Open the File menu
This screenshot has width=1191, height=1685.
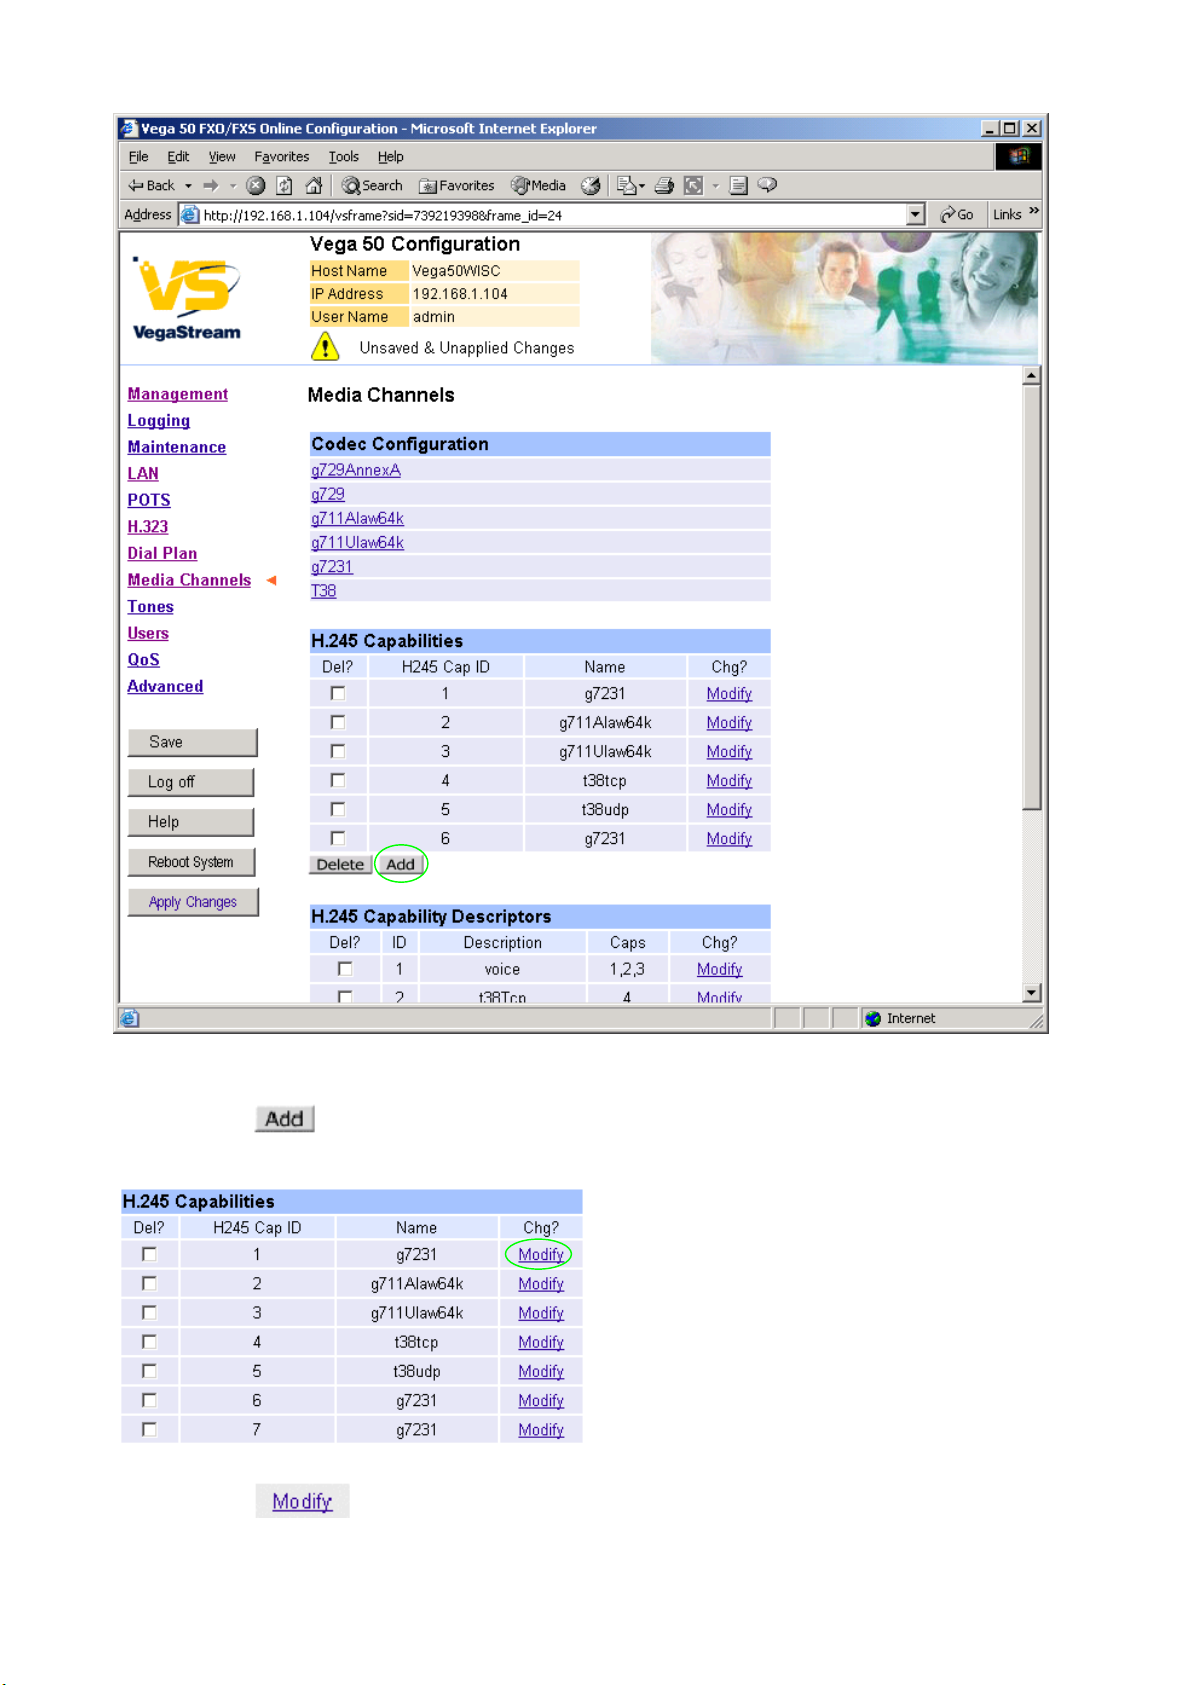pyautogui.click(x=139, y=157)
